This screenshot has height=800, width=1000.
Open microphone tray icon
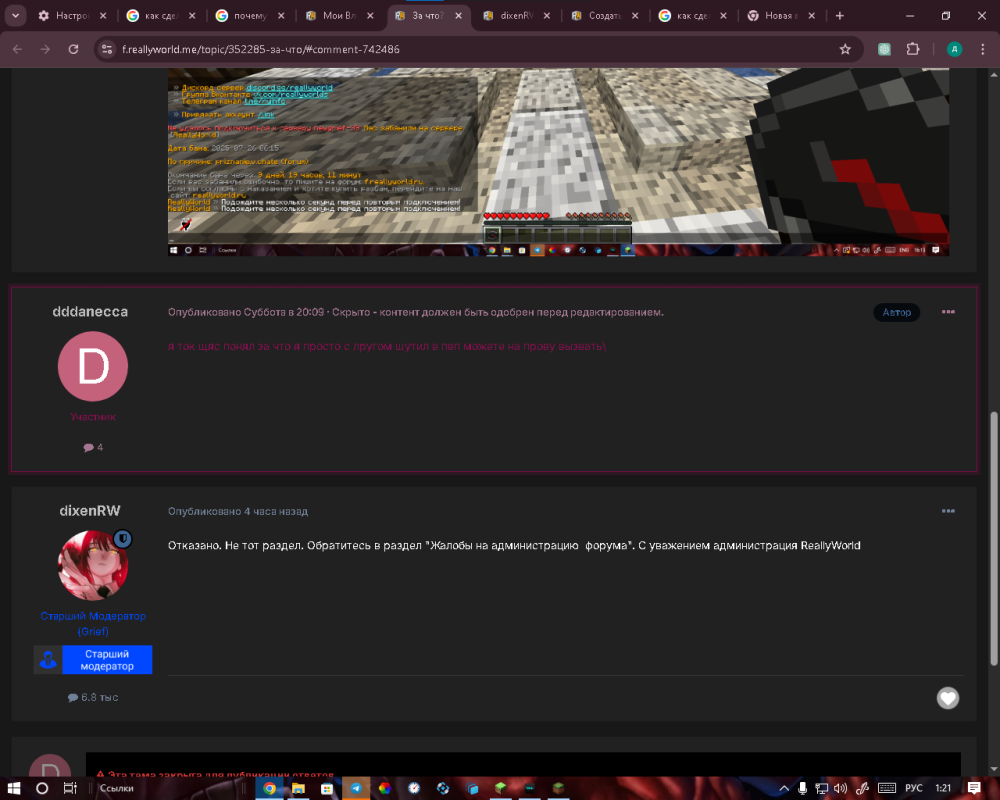coord(802,789)
